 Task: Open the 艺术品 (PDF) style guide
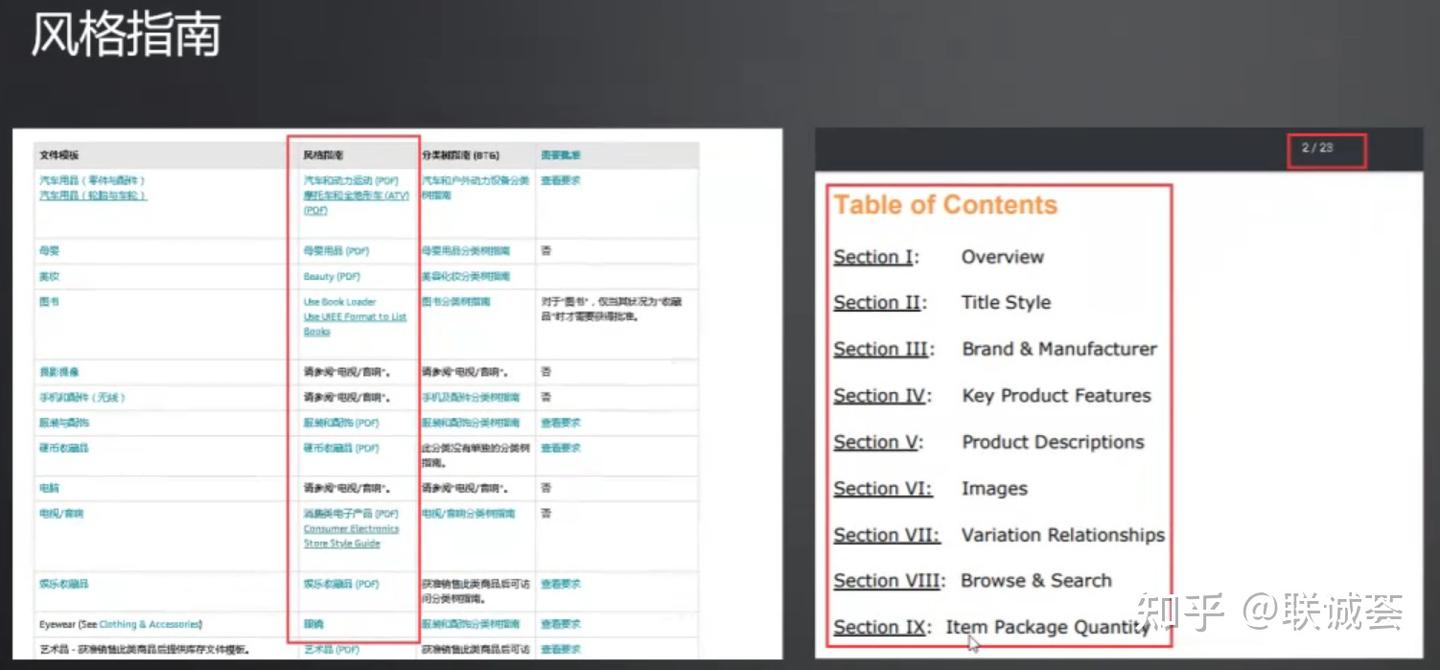332,649
